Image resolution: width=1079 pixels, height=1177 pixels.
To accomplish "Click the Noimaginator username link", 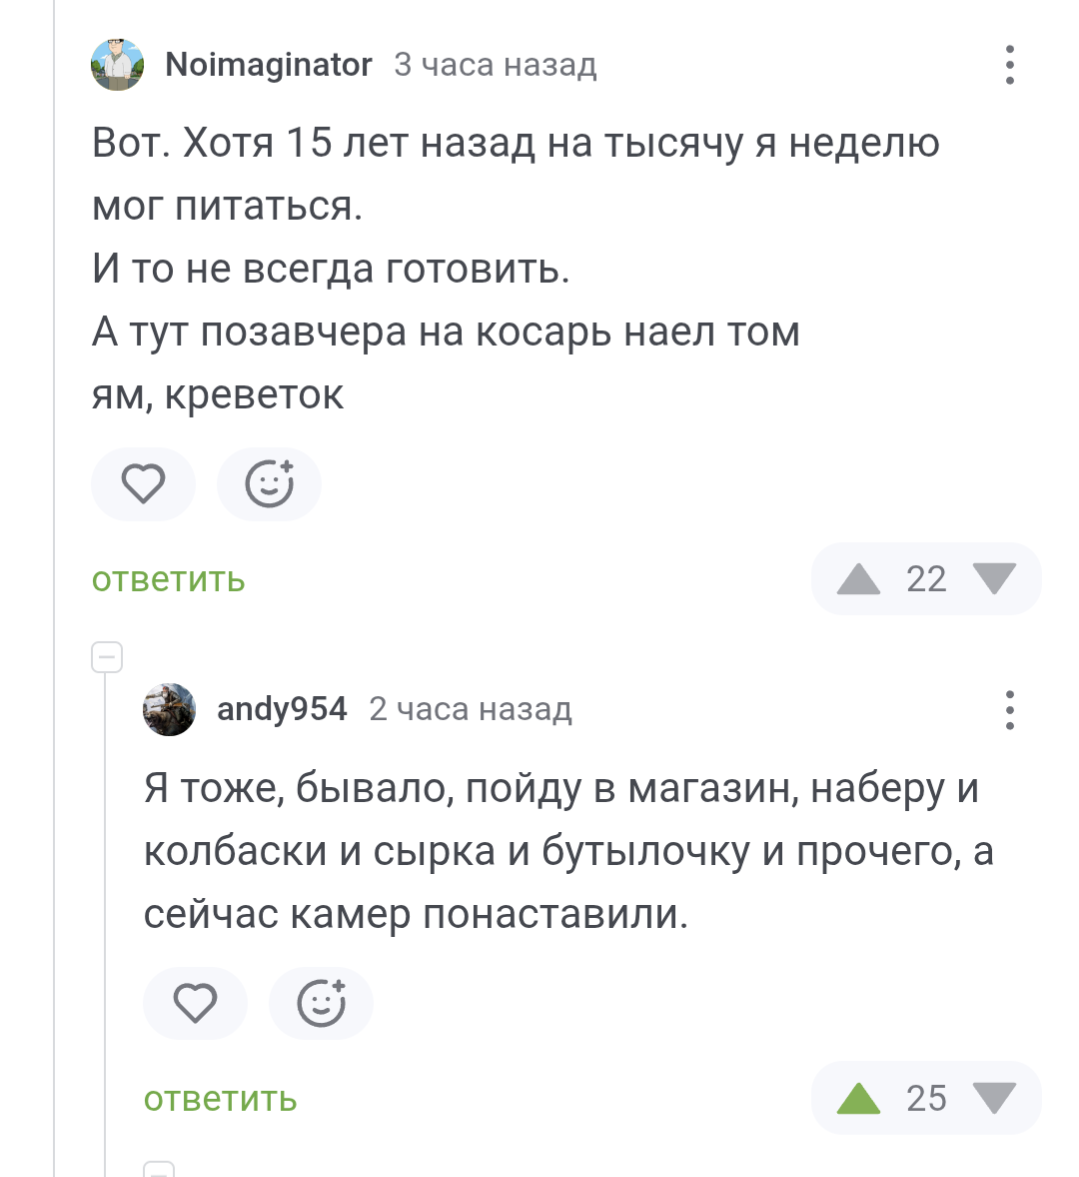I will (268, 65).
